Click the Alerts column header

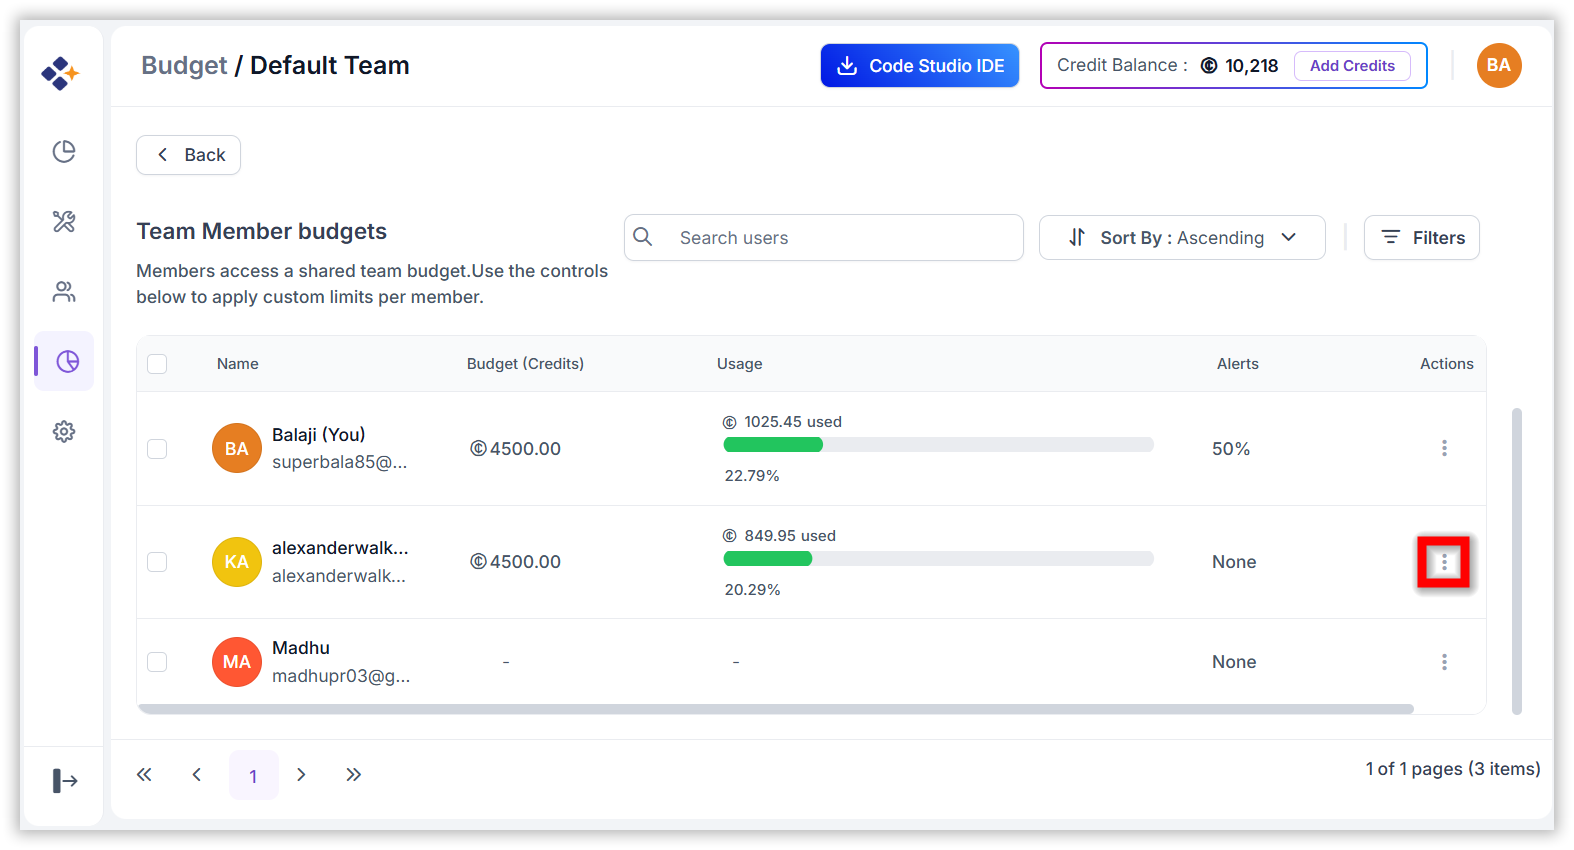click(x=1238, y=364)
